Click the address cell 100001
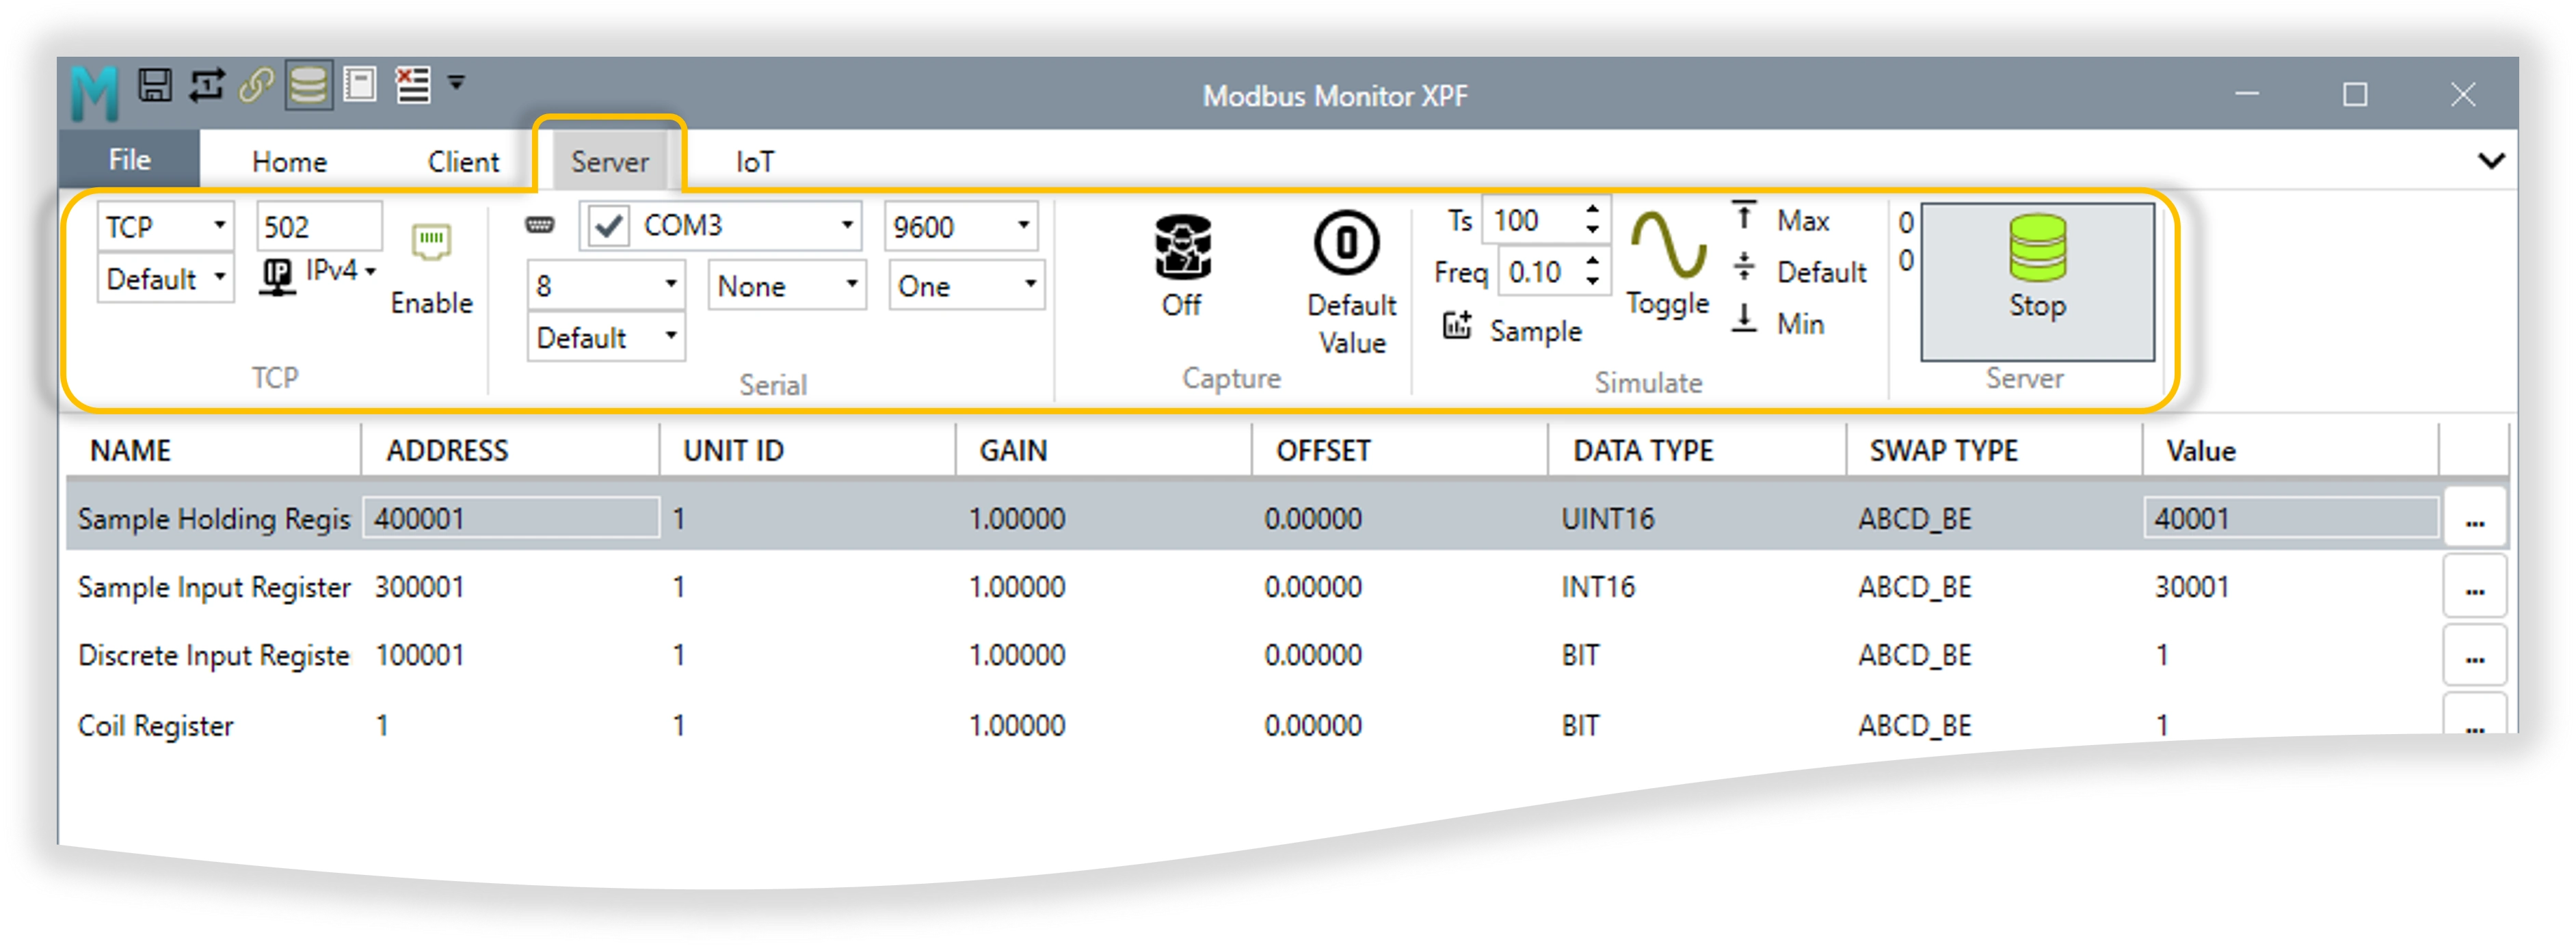The width and height of the screenshot is (2576, 946). (419, 655)
